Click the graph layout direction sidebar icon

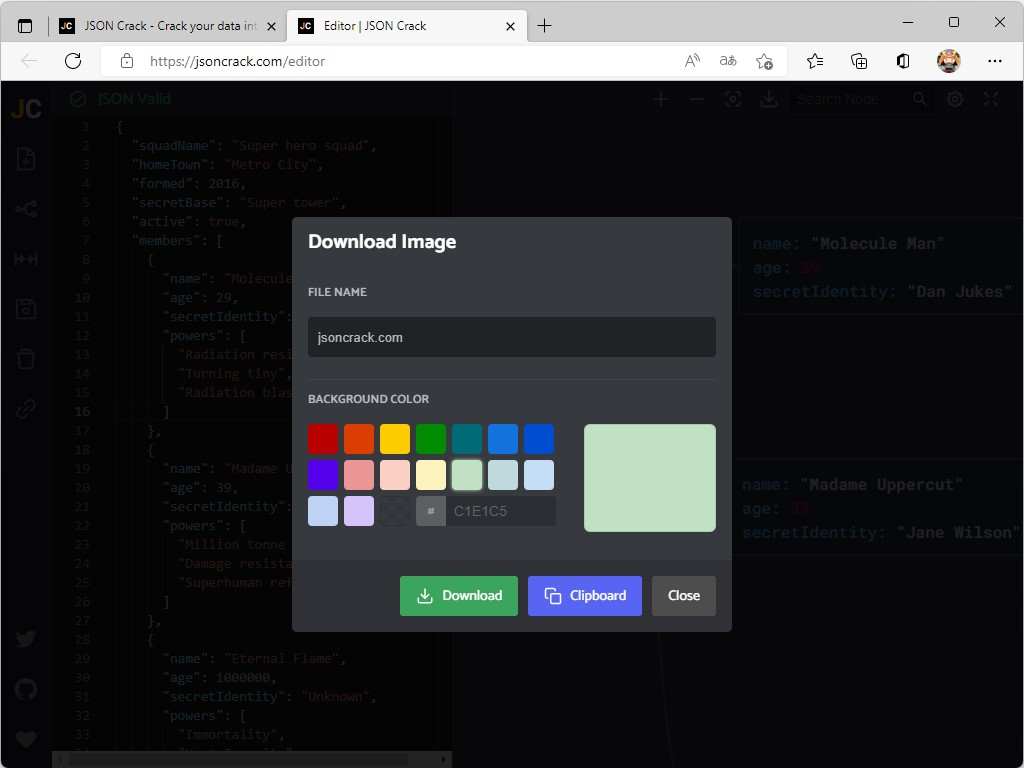26,209
